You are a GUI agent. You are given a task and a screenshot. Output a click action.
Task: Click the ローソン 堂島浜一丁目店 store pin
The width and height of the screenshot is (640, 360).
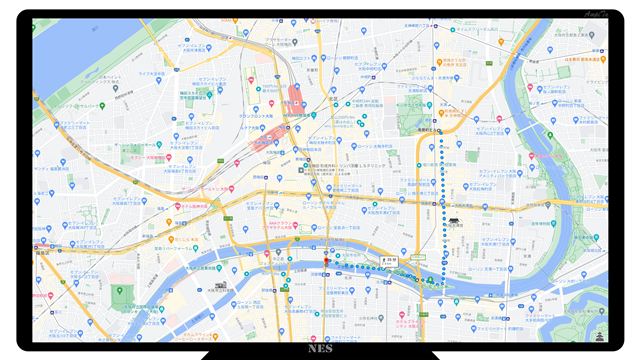pos(314,228)
